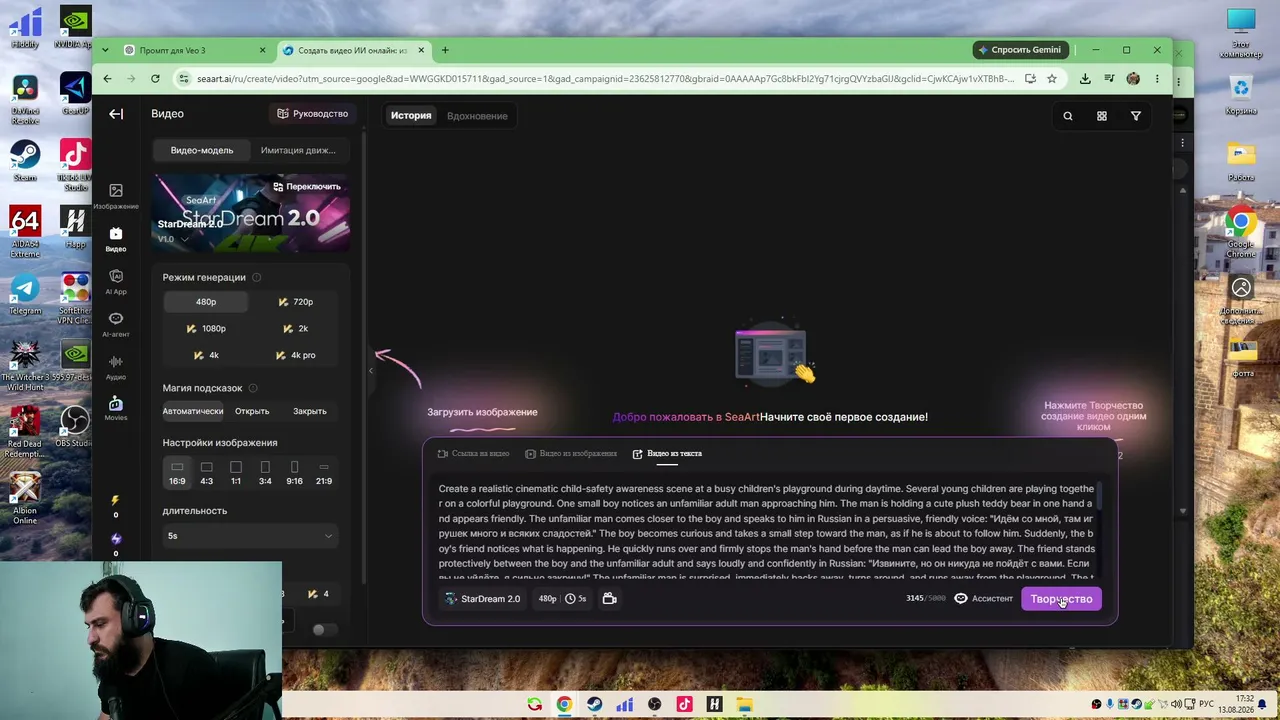Choose the 16:9 aspect ratio
This screenshot has width=1280, height=720.
click(x=177, y=473)
